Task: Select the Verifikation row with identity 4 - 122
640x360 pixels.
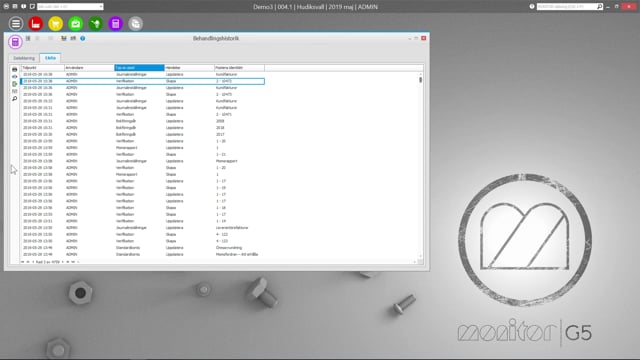Action: coord(143,234)
